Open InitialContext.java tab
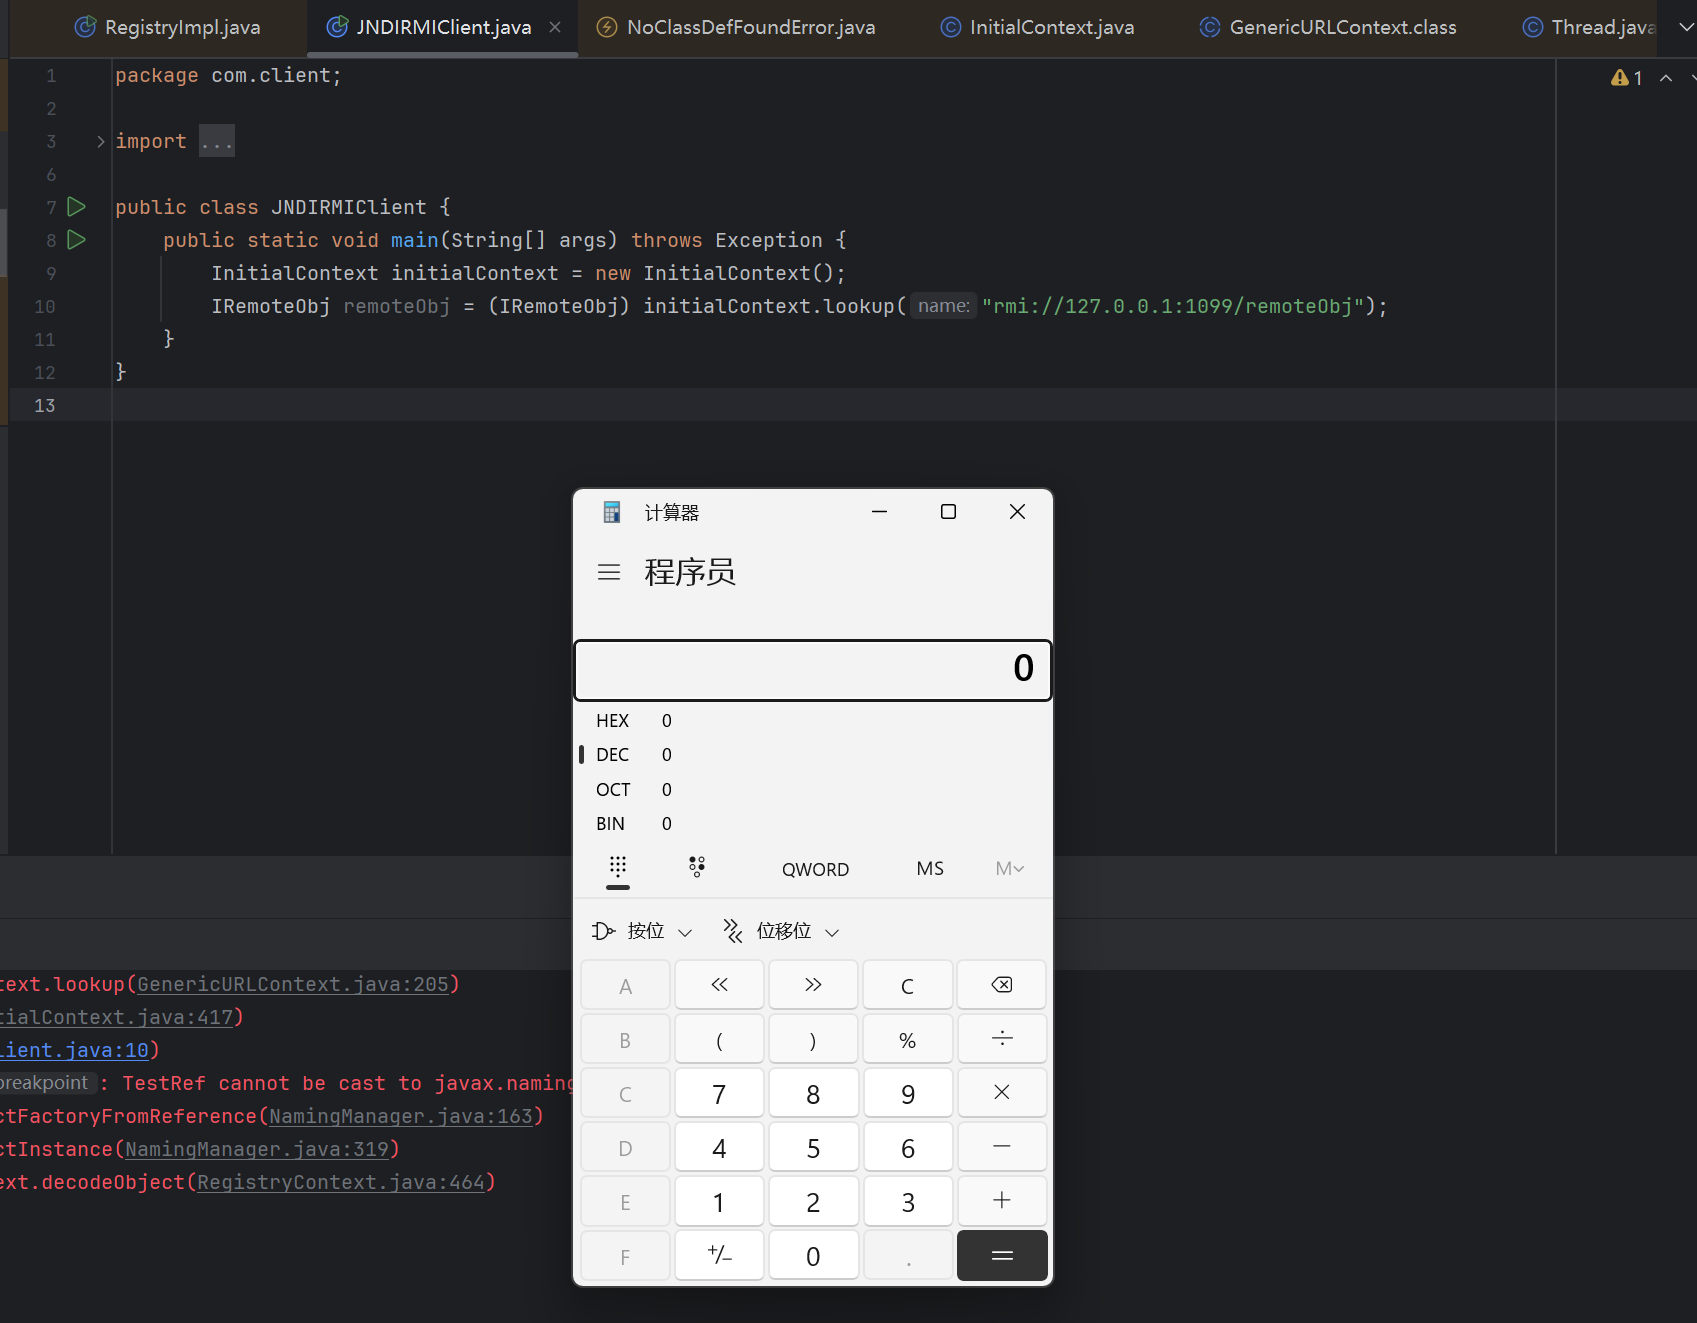Screen dimensions: 1697x1323 [x=1037, y=27]
